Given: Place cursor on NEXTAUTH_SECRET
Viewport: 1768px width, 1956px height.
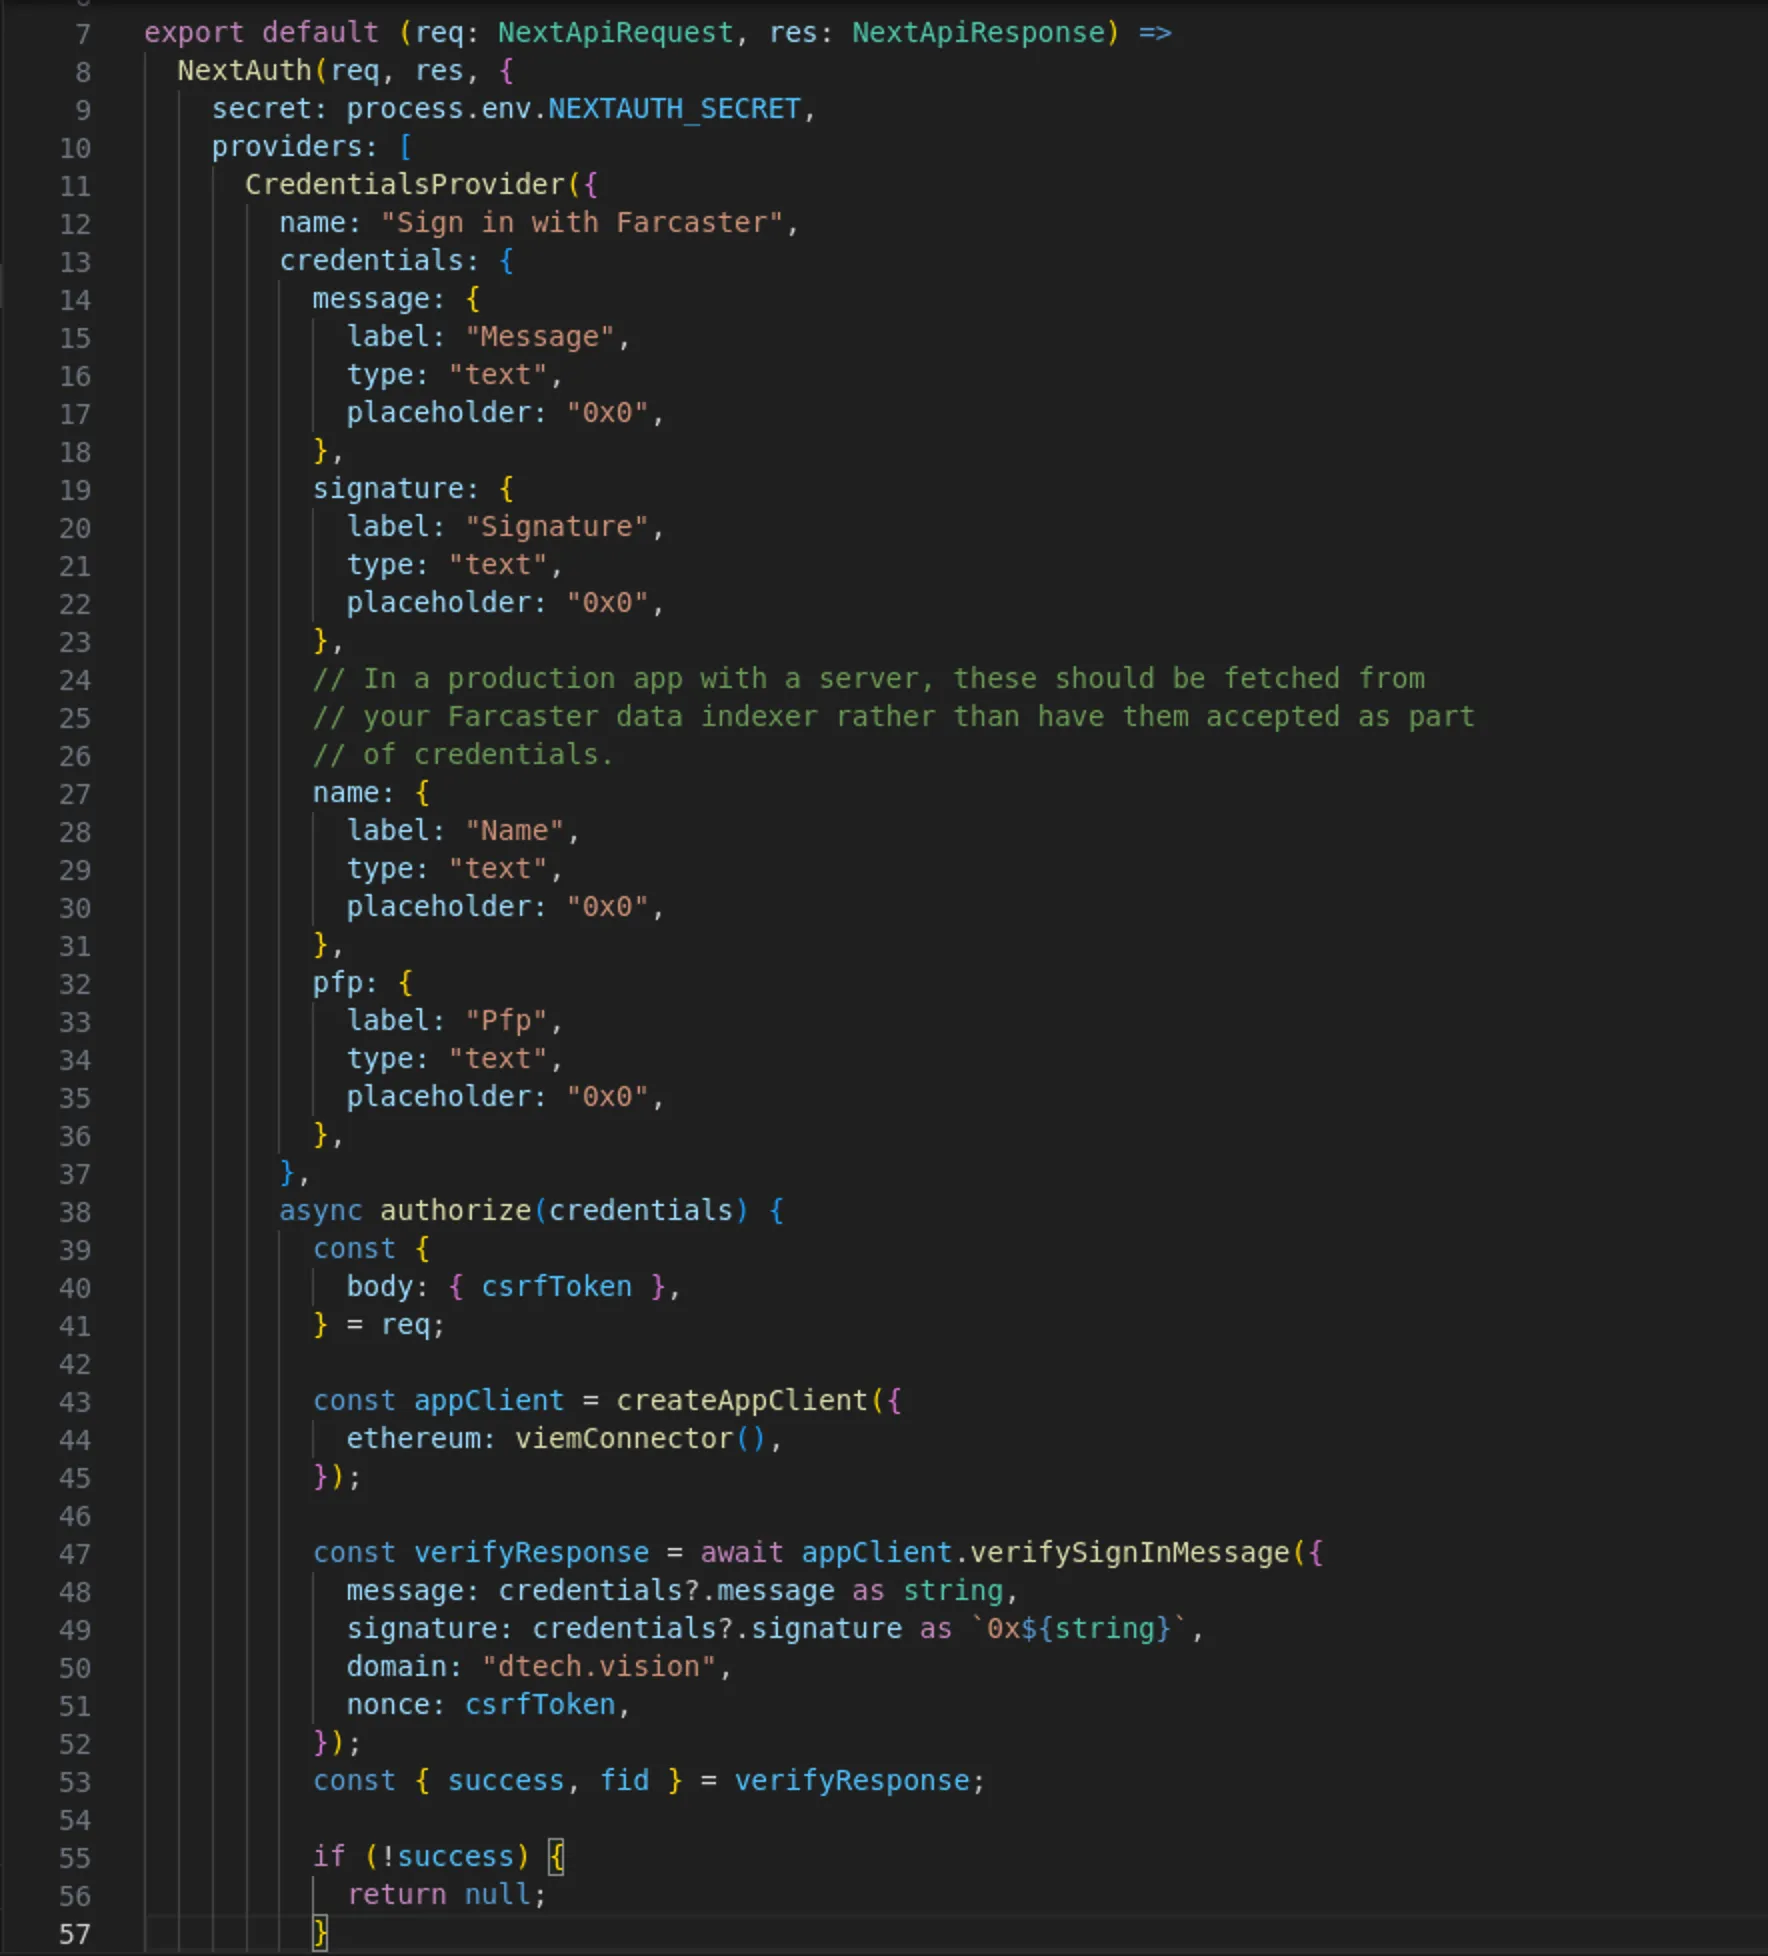Looking at the screenshot, I should [674, 109].
